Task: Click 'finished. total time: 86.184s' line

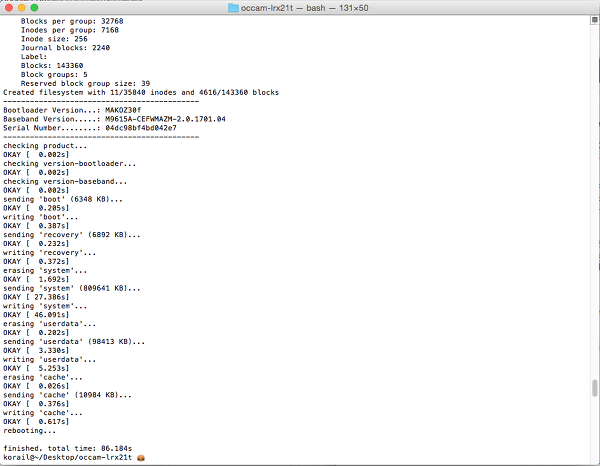Action: coord(67,448)
